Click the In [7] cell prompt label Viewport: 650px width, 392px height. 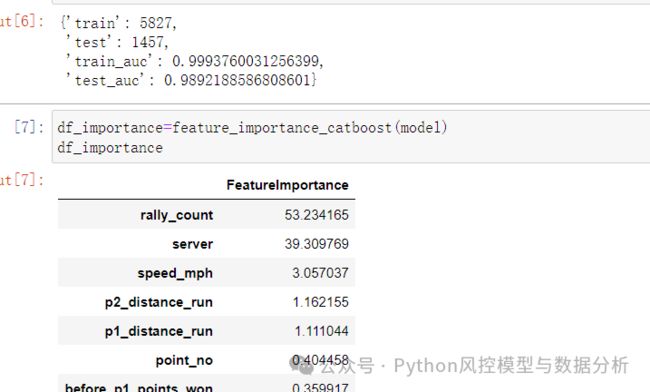tap(29, 127)
